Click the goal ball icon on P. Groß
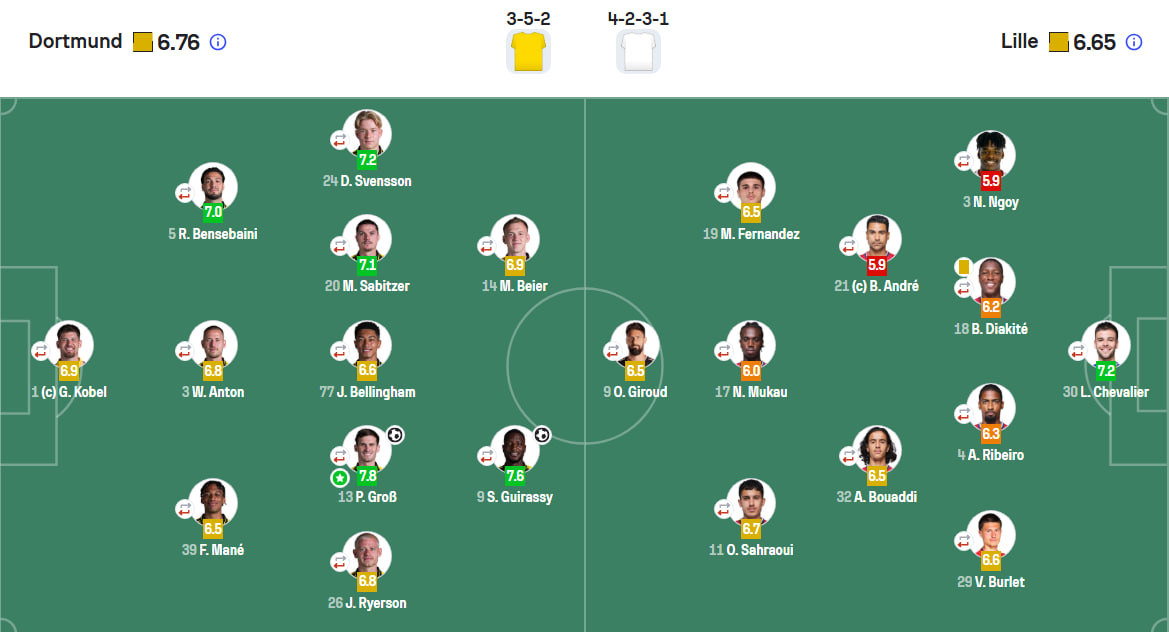The width and height of the screenshot is (1169, 632). (395, 434)
